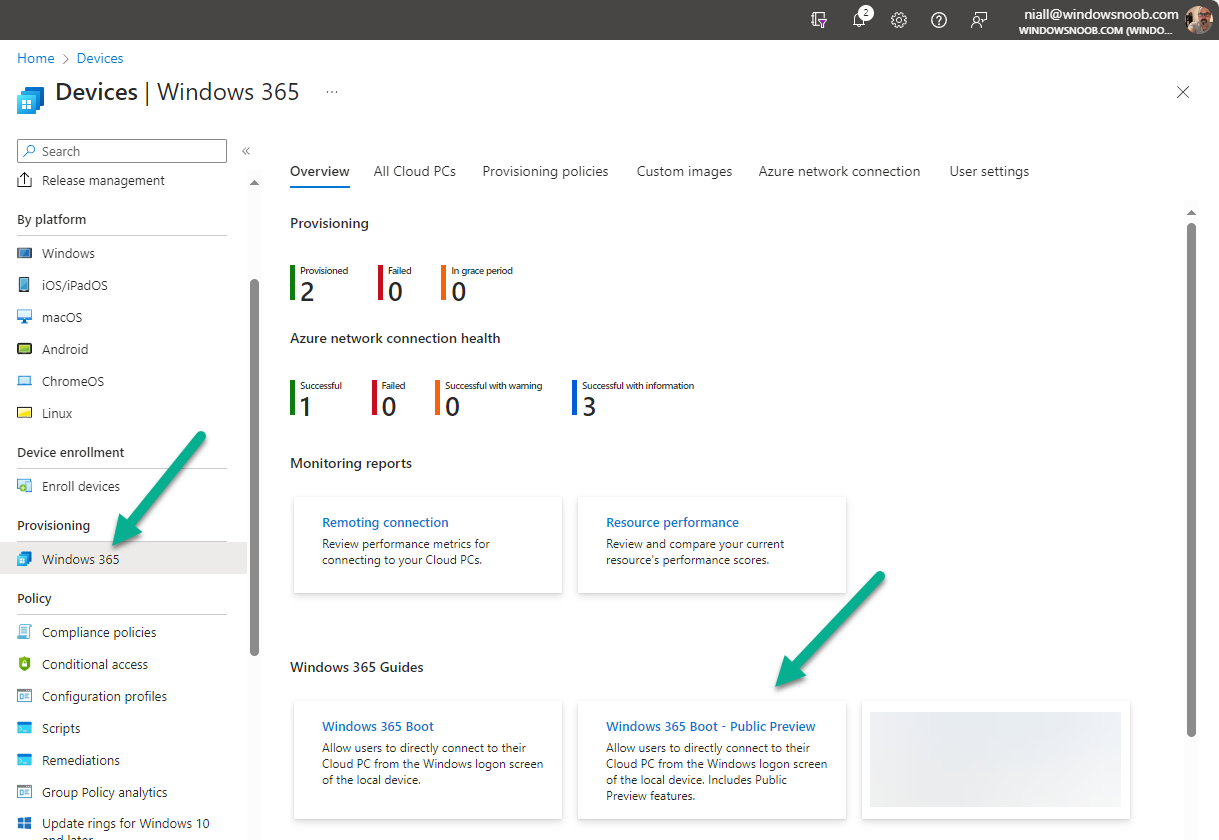Open the Windows 365 Boot guide link
The width and height of the screenshot is (1219, 840).
point(378,726)
